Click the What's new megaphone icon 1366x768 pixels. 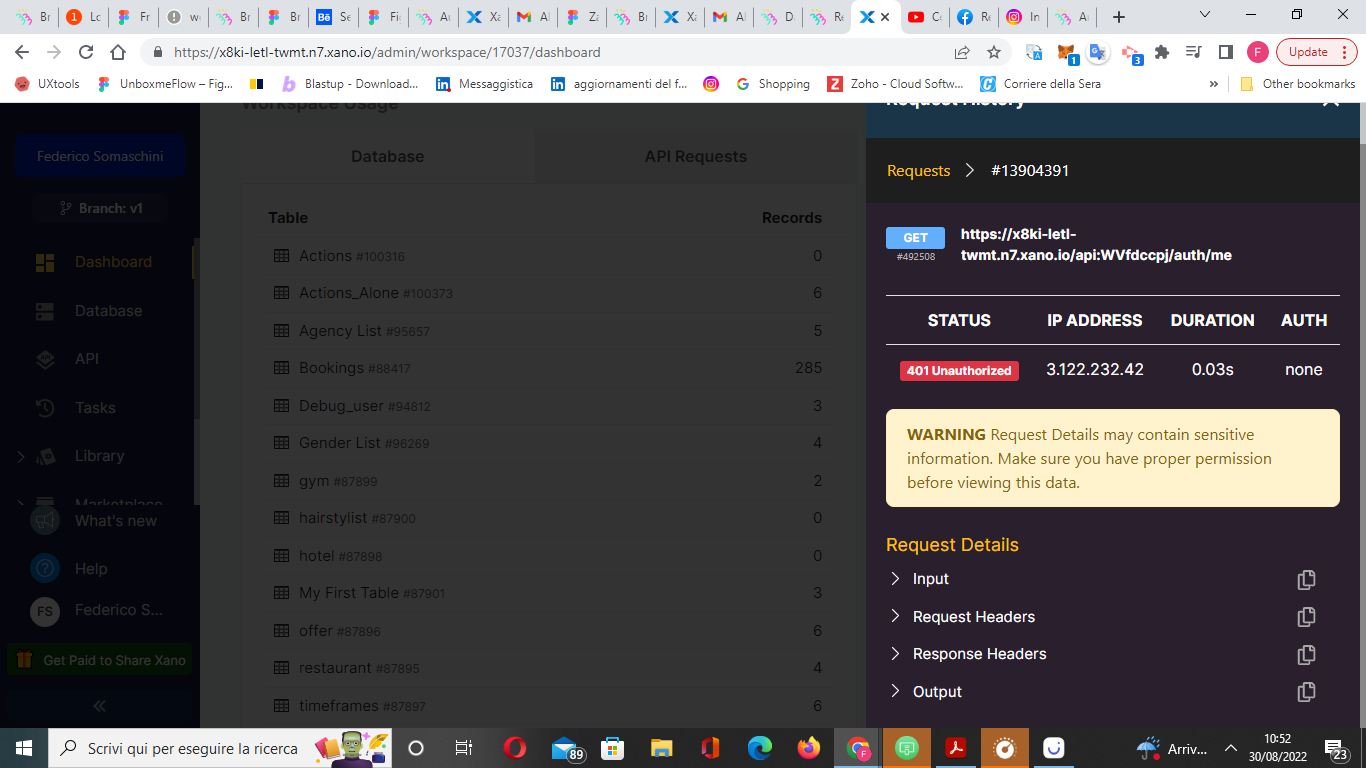(x=45, y=521)
